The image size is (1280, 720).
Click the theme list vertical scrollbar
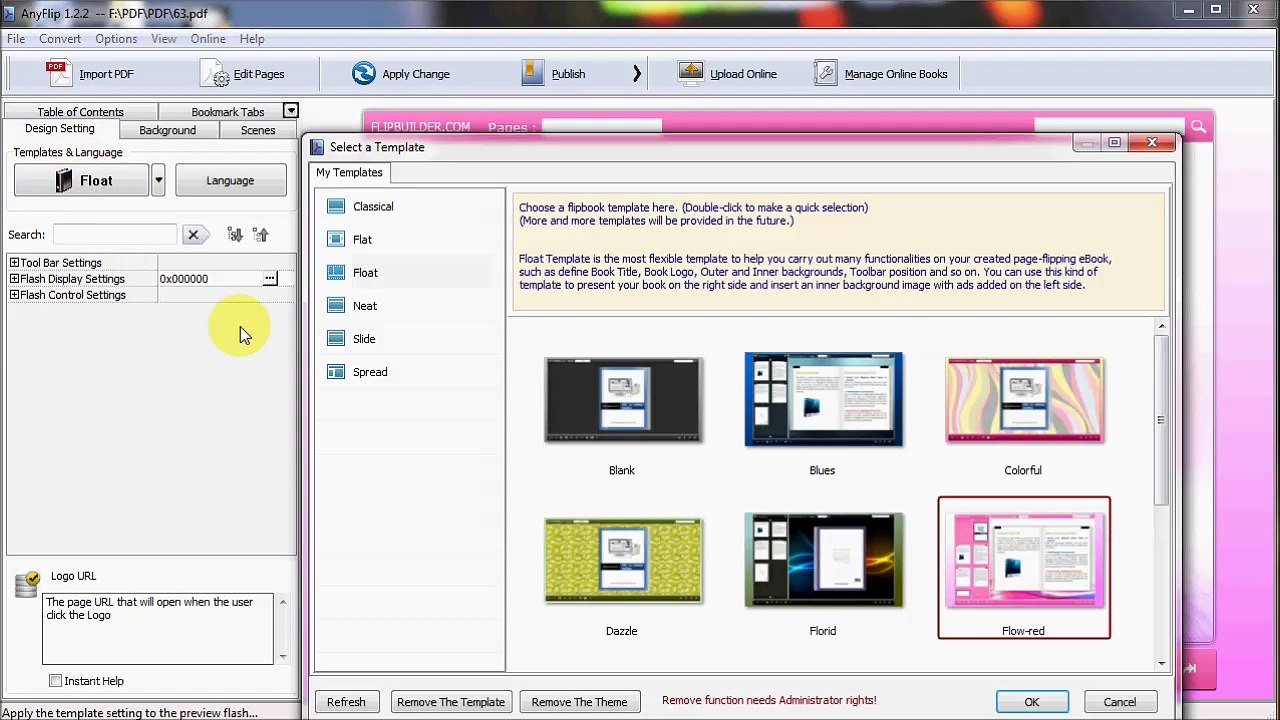pyautogui.click(x=1161, y=420)
